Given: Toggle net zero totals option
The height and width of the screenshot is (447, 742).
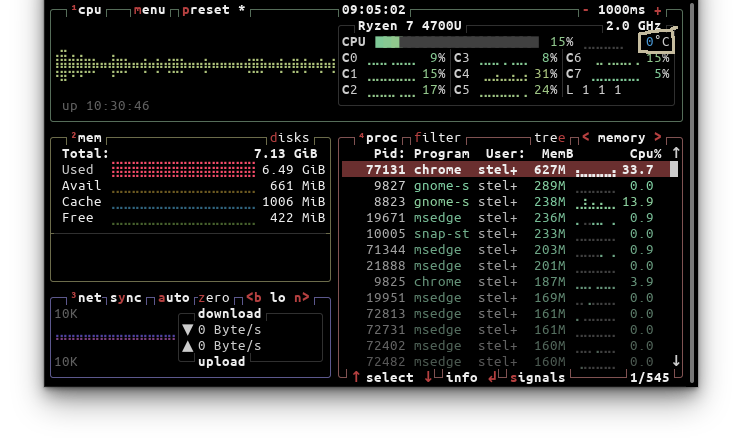Looking at the screenshot, I should (214, 298).
